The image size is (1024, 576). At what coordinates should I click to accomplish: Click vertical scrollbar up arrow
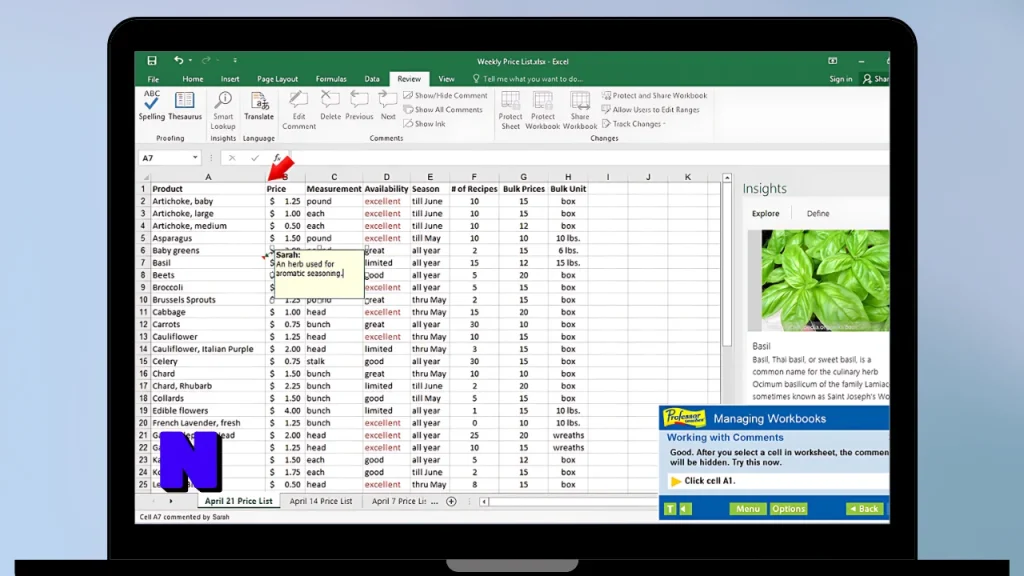coord(727,178)
